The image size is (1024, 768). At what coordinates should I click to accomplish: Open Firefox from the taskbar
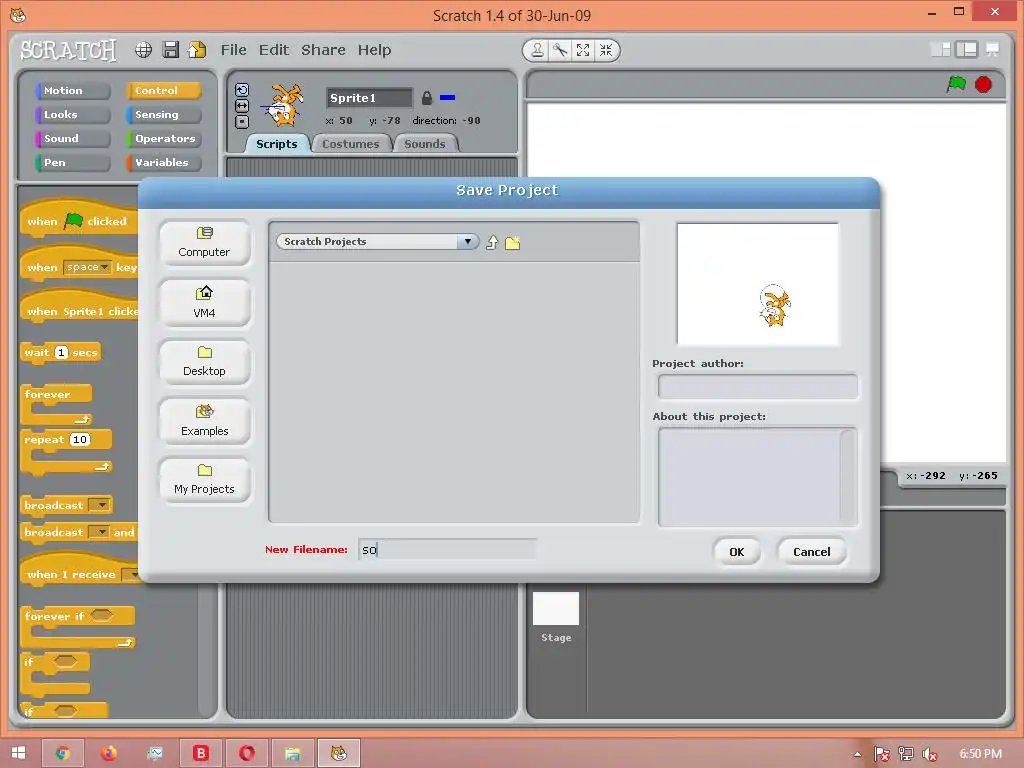click(x=109, y=753)
